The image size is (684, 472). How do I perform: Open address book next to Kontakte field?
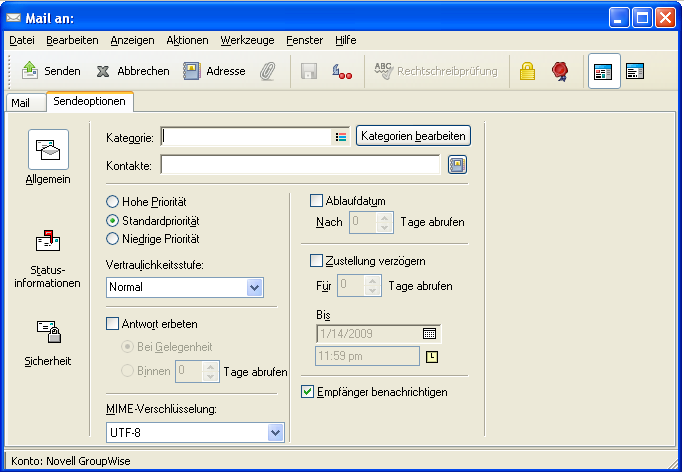pyautogui.click(x=458, y=165)
